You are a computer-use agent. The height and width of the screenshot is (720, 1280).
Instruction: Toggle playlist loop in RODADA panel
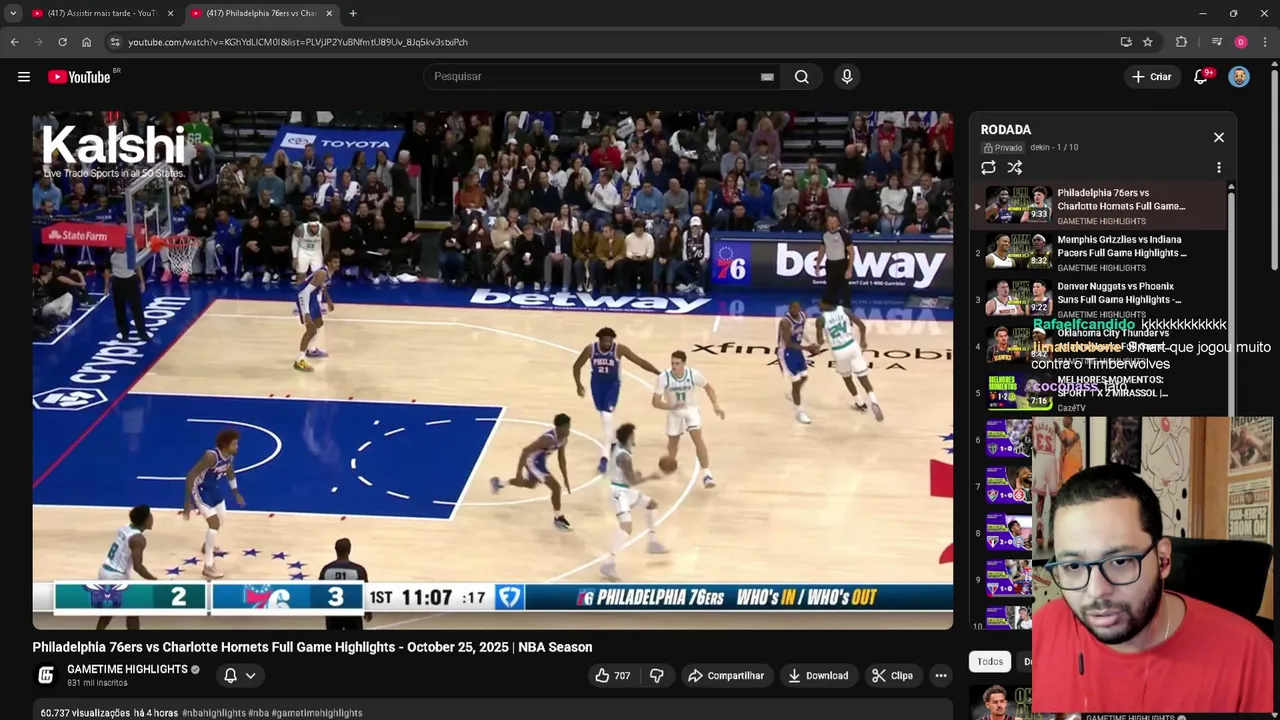(x=988, y=168)
